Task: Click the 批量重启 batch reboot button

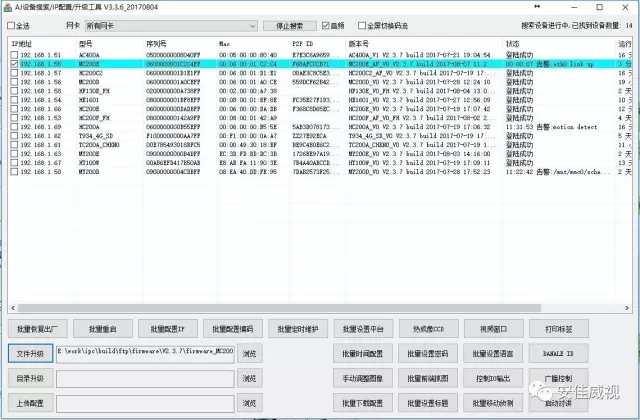Action: click(103, 329)
